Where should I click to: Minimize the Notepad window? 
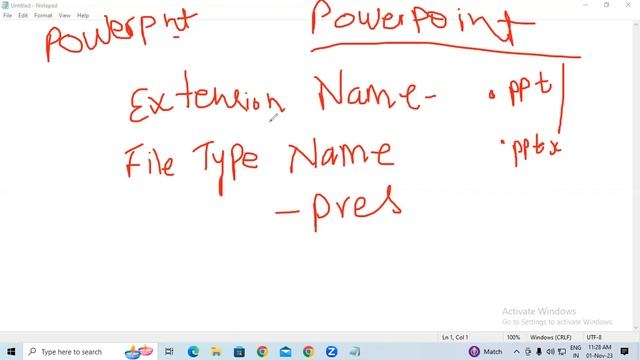[x=585, y=5]
